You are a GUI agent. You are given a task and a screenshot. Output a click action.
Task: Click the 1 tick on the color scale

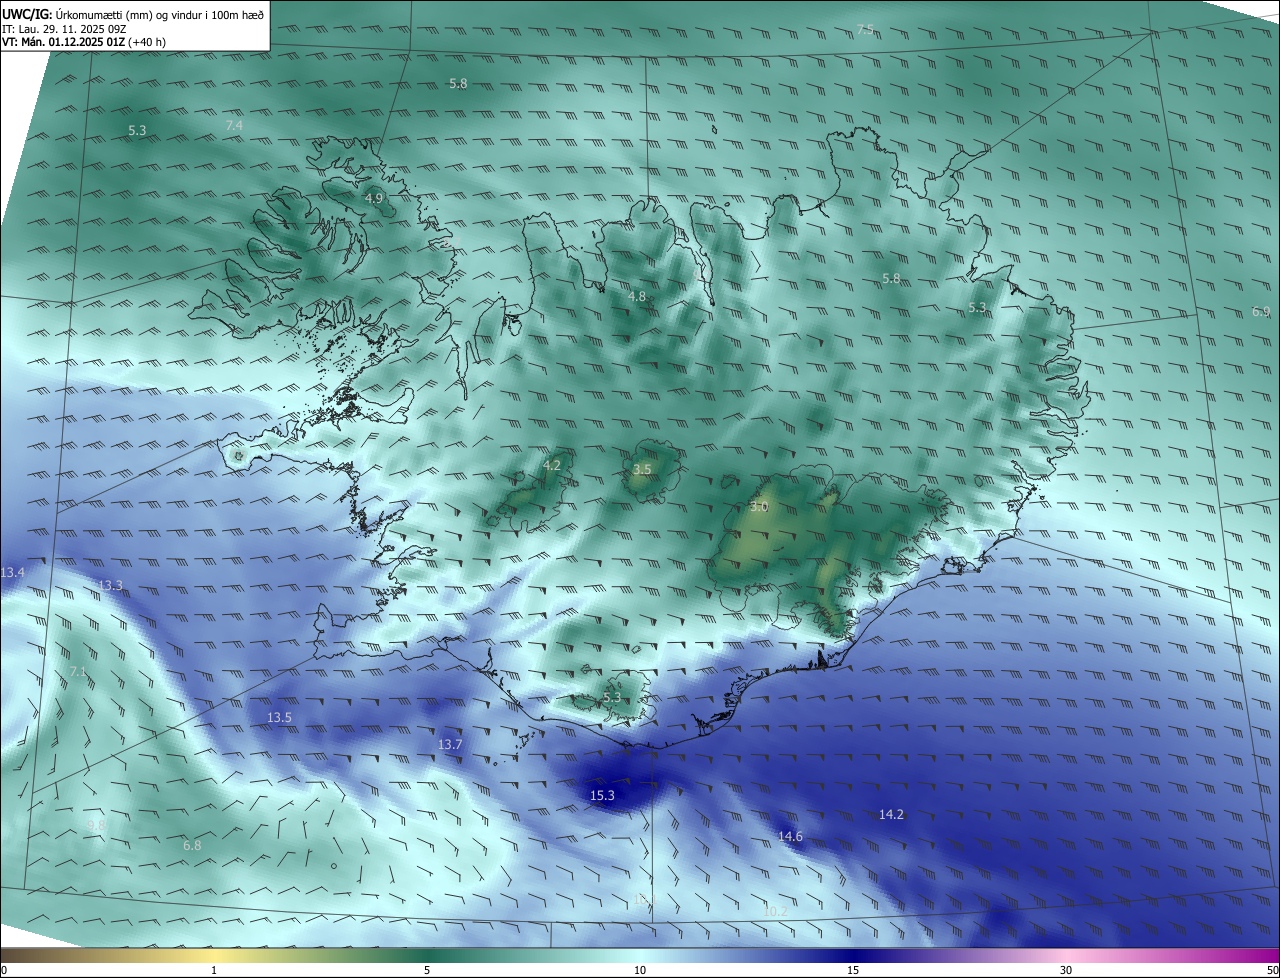pyautogui.click(x=215, y=970)
